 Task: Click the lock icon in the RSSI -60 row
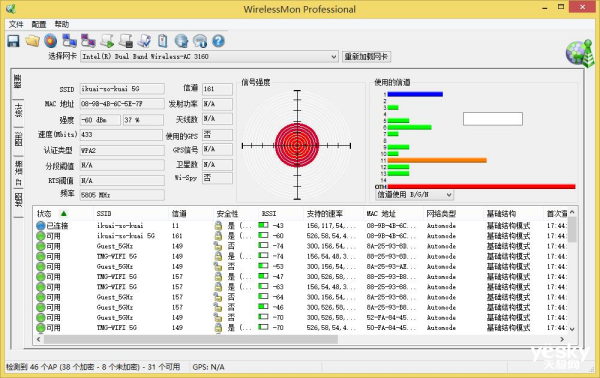(x=218, y=236)
